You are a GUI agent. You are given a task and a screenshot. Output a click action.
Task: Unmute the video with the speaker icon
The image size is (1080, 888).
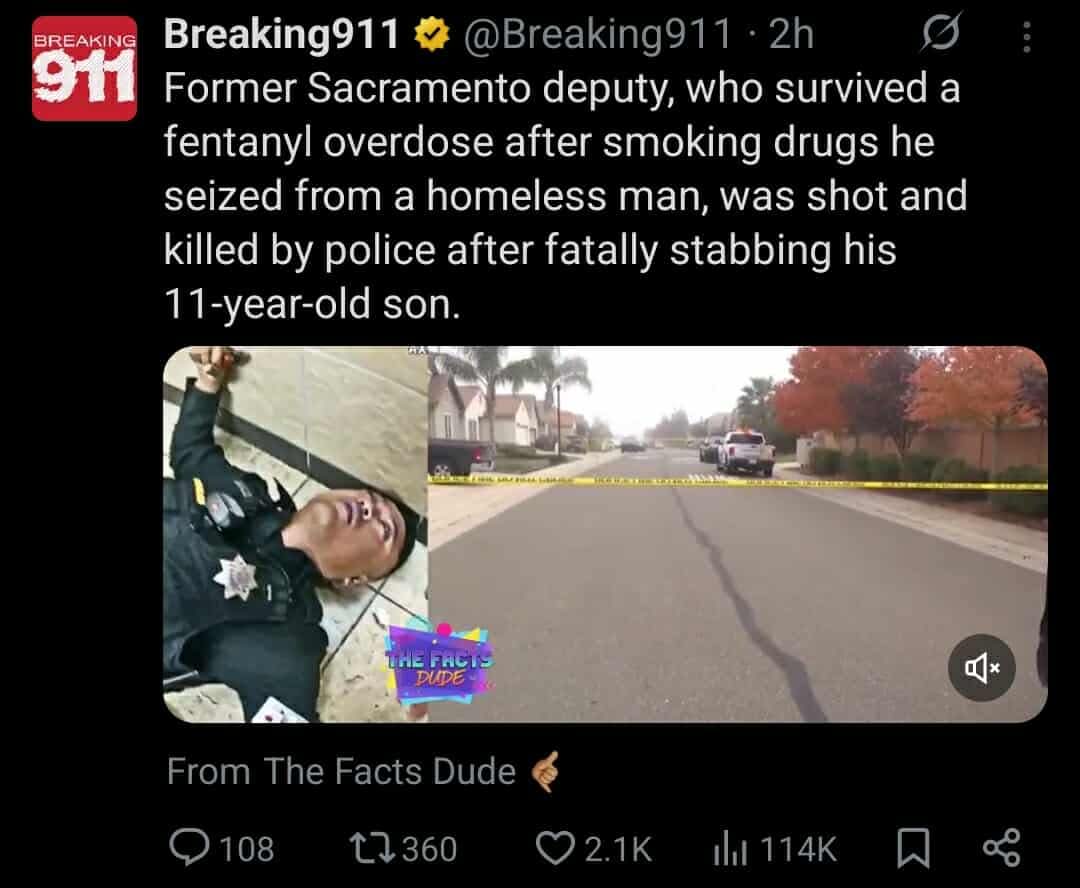(982, 667)
